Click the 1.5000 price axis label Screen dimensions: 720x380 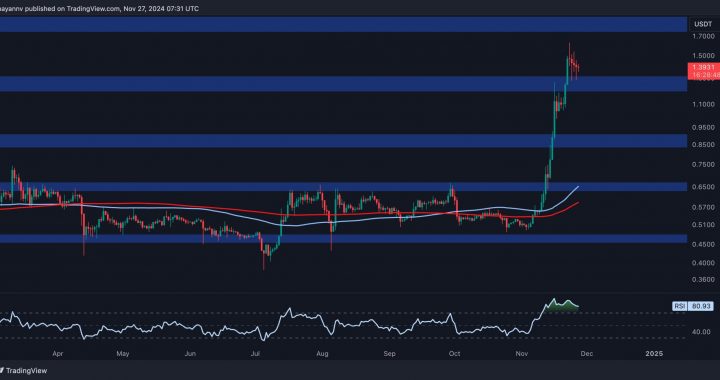[x=704, y=56]
